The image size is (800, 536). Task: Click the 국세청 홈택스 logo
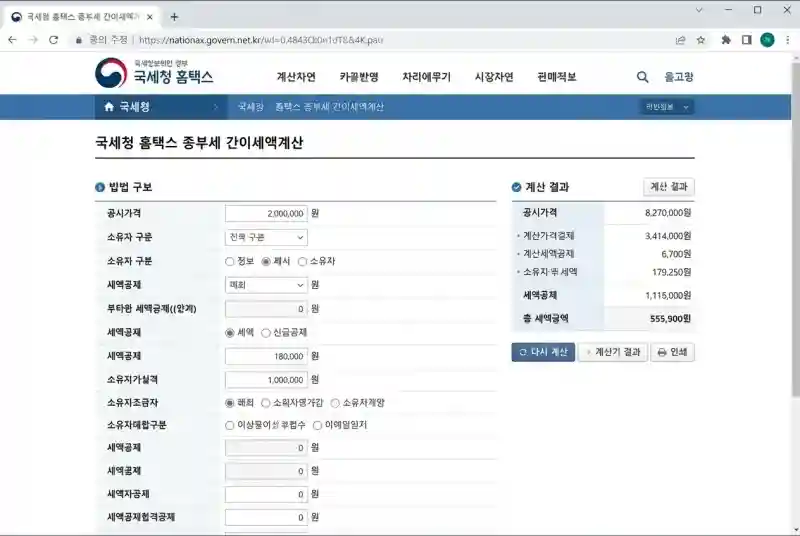154,74
